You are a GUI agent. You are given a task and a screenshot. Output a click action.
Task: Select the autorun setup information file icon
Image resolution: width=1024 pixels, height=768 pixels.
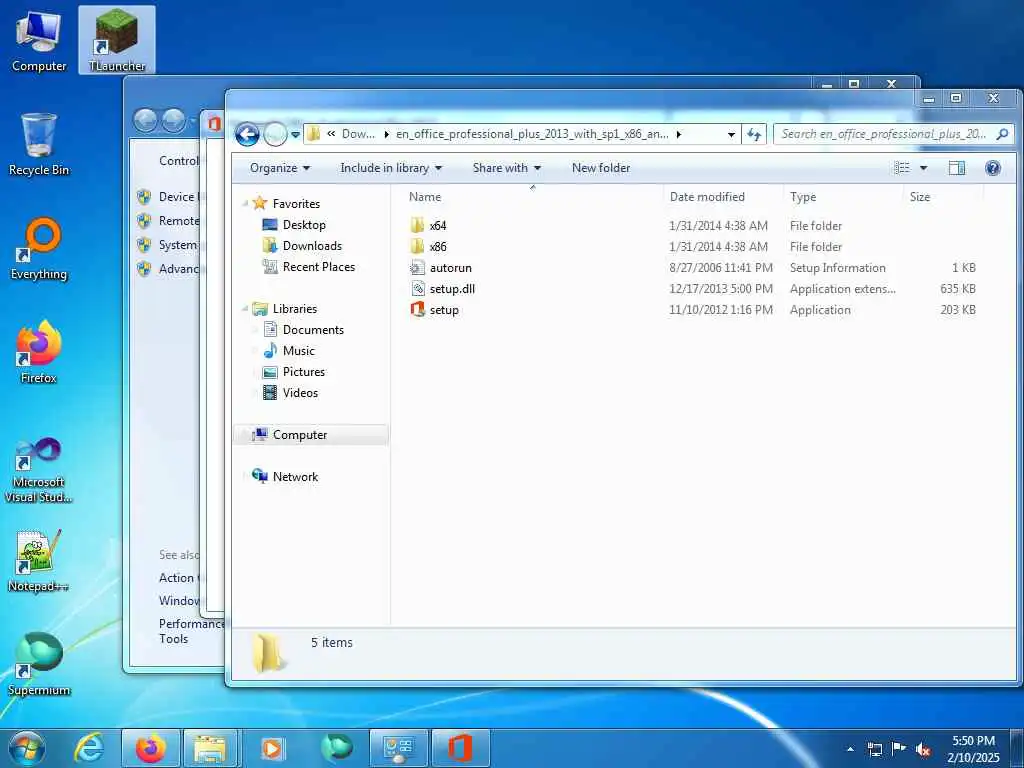[417, 268]
